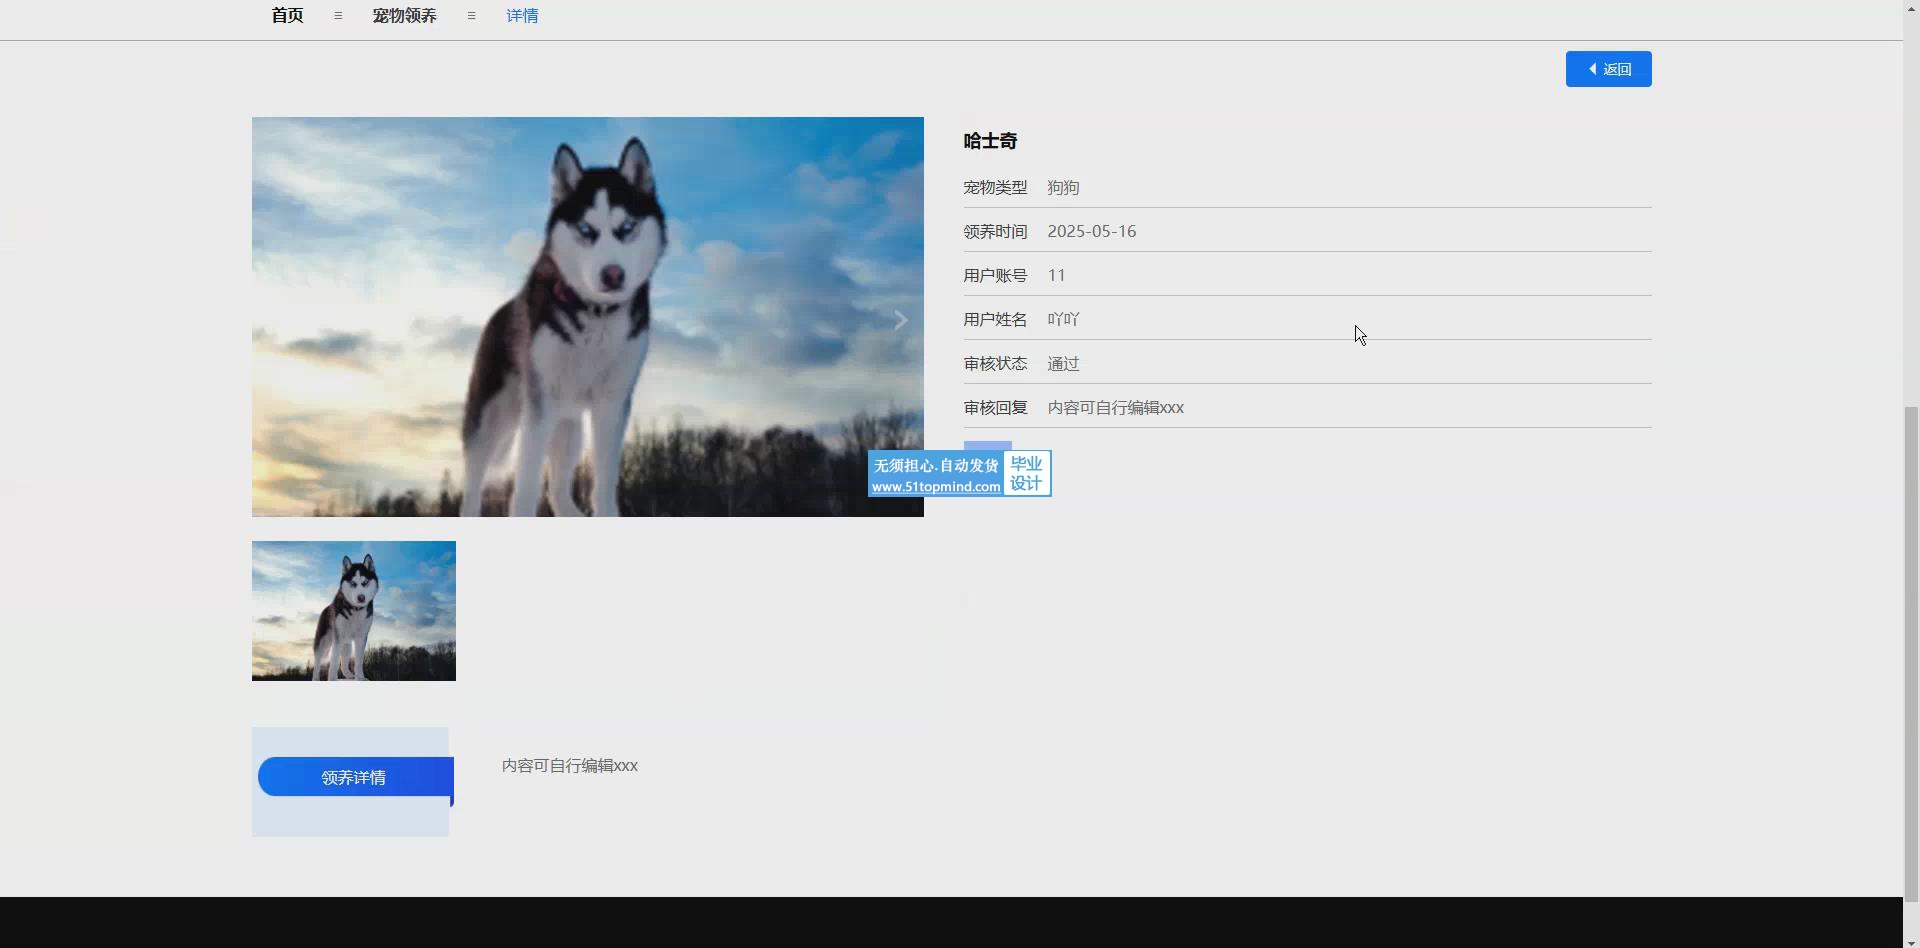This screenshot has height=948, width=1920.
Task: Advance carousel with the right chevron arrow
Action: pyautogui.click(x=900, y=320)
